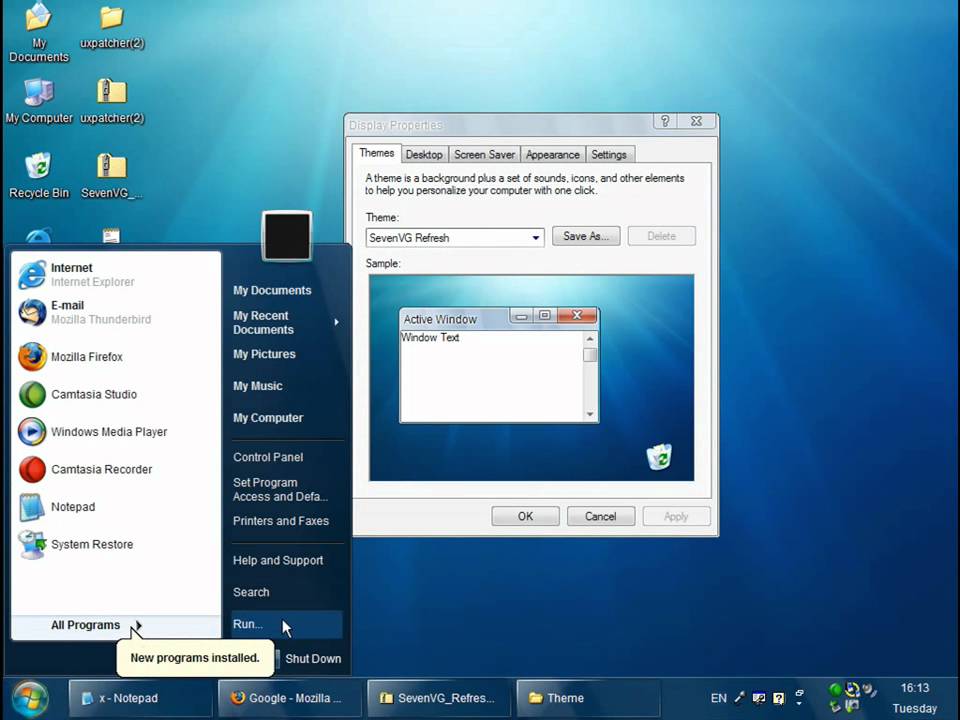Open My Computer in Start menu right pane

coord(268,418)
